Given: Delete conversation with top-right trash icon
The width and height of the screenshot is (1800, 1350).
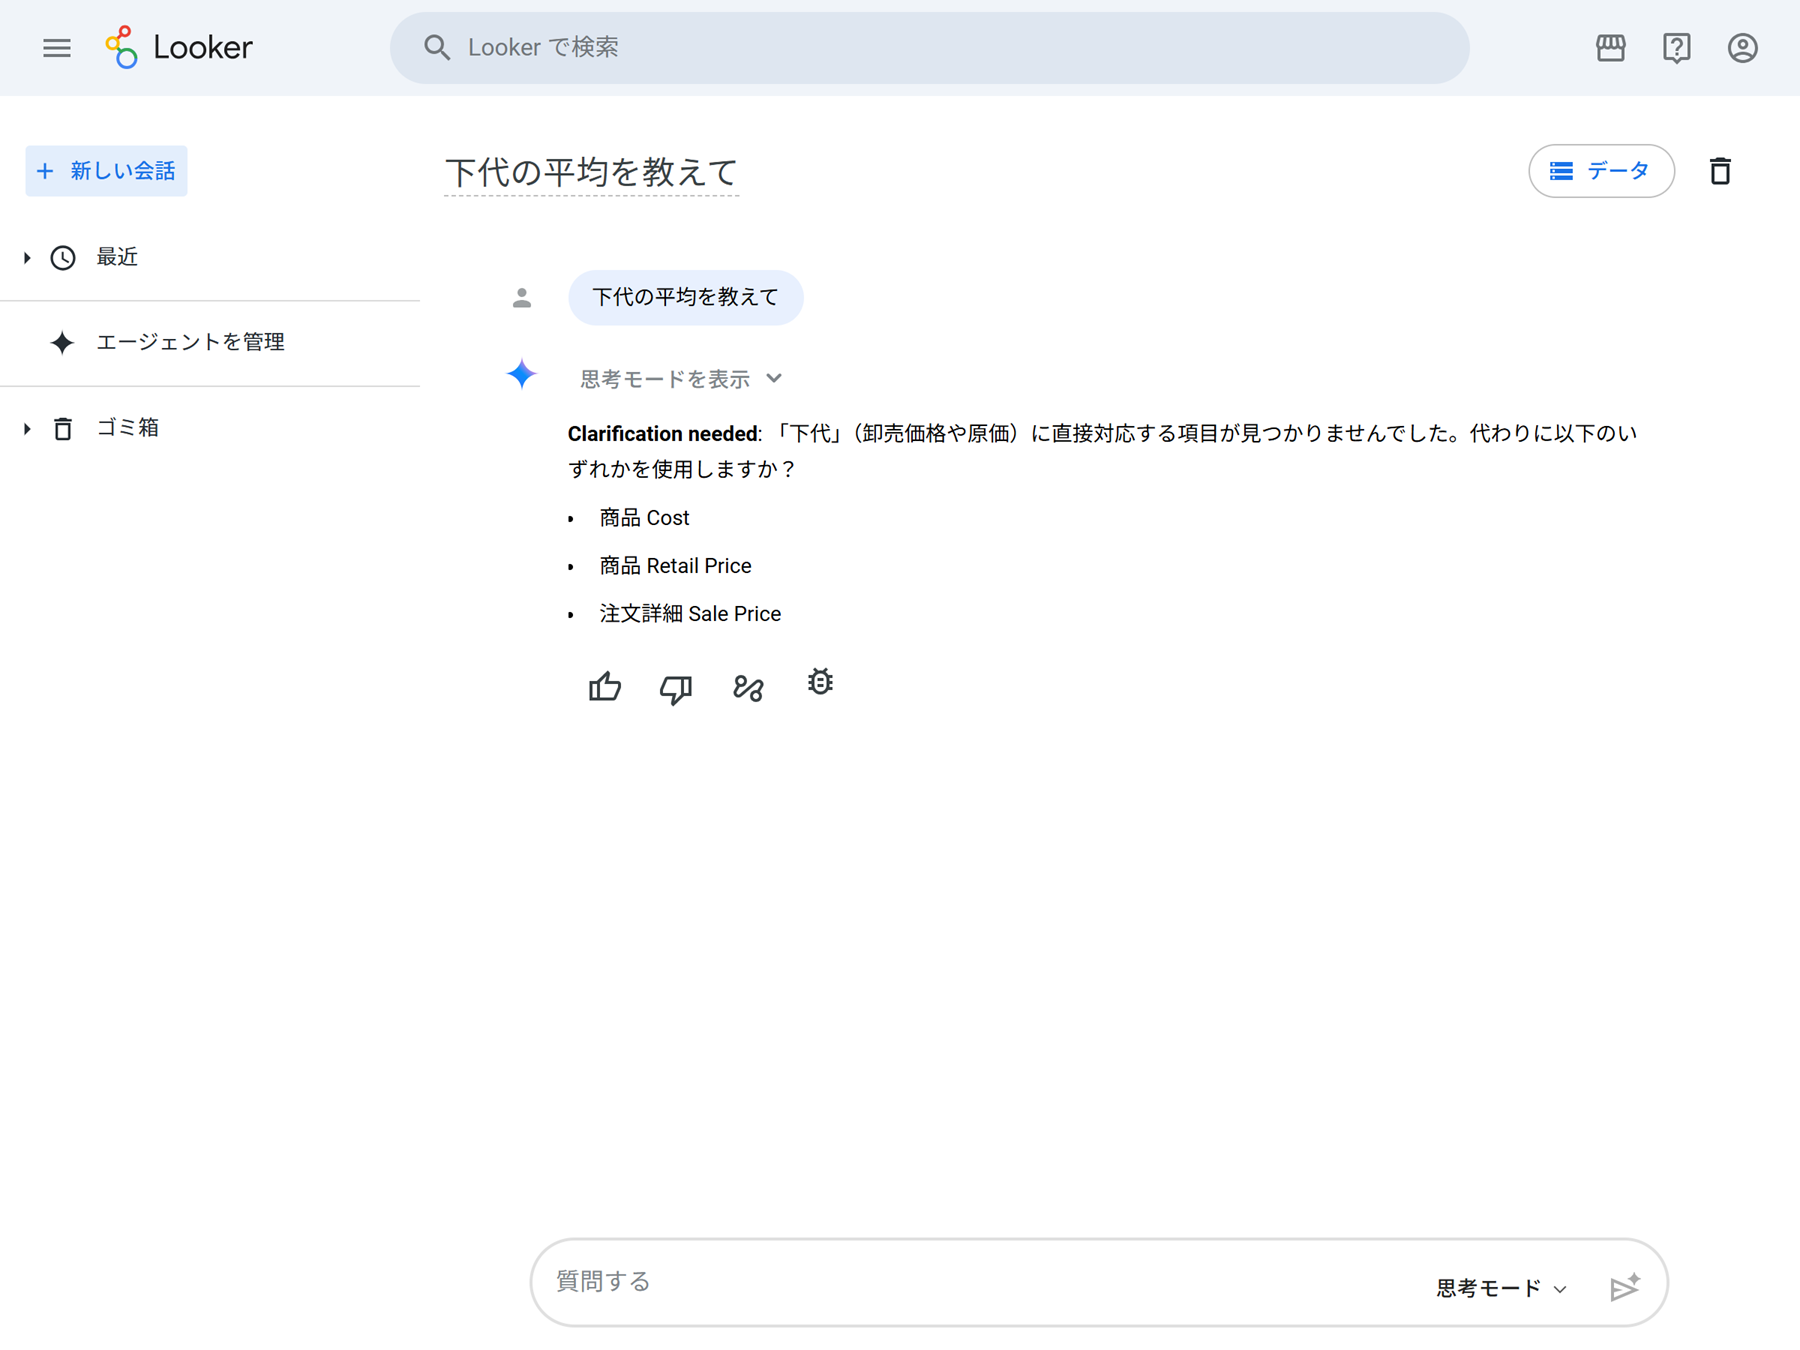Looking at the screenshot, I should coord(1720,171).
